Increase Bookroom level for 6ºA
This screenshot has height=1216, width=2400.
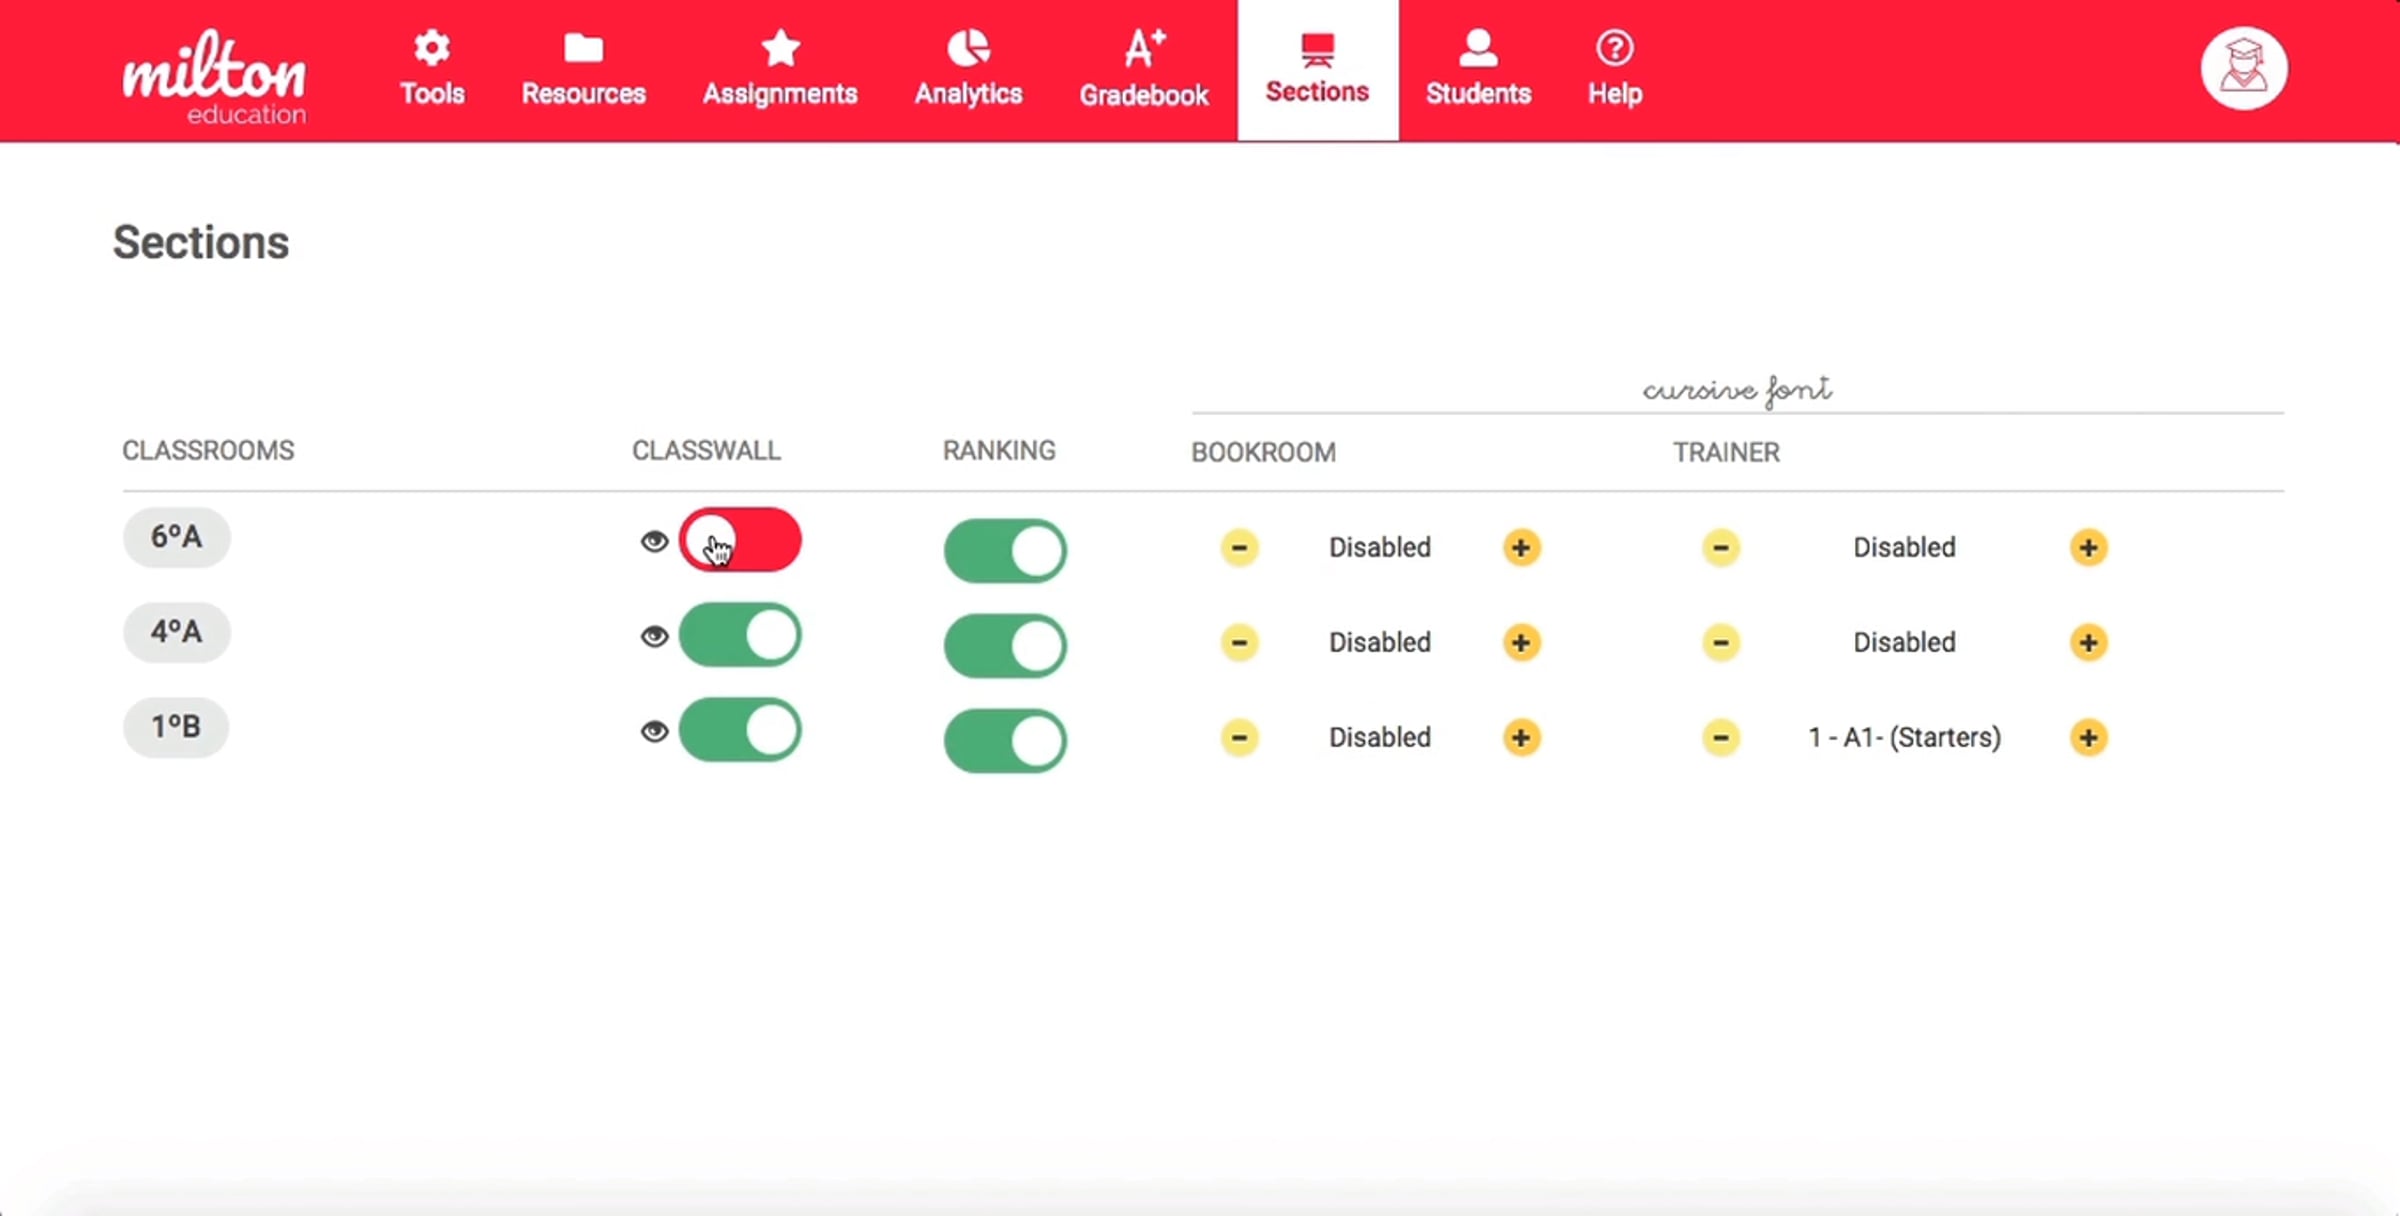click(x=1521, y=547)
